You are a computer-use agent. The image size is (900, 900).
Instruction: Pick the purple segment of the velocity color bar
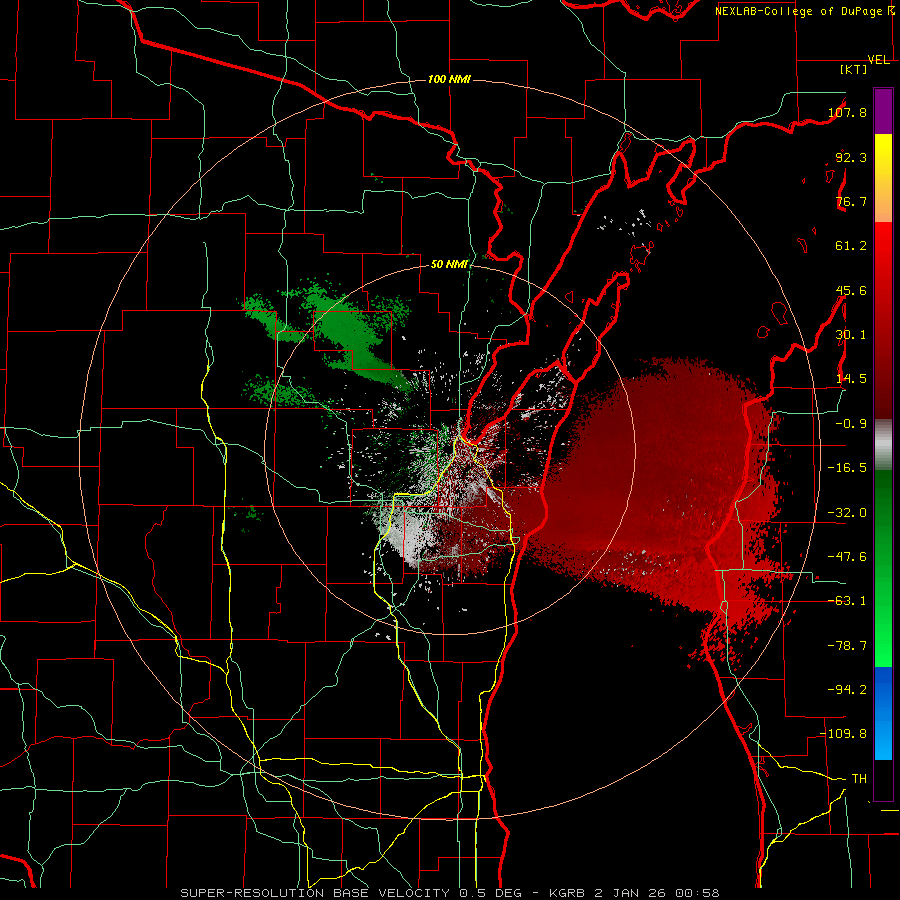(883, 111)
